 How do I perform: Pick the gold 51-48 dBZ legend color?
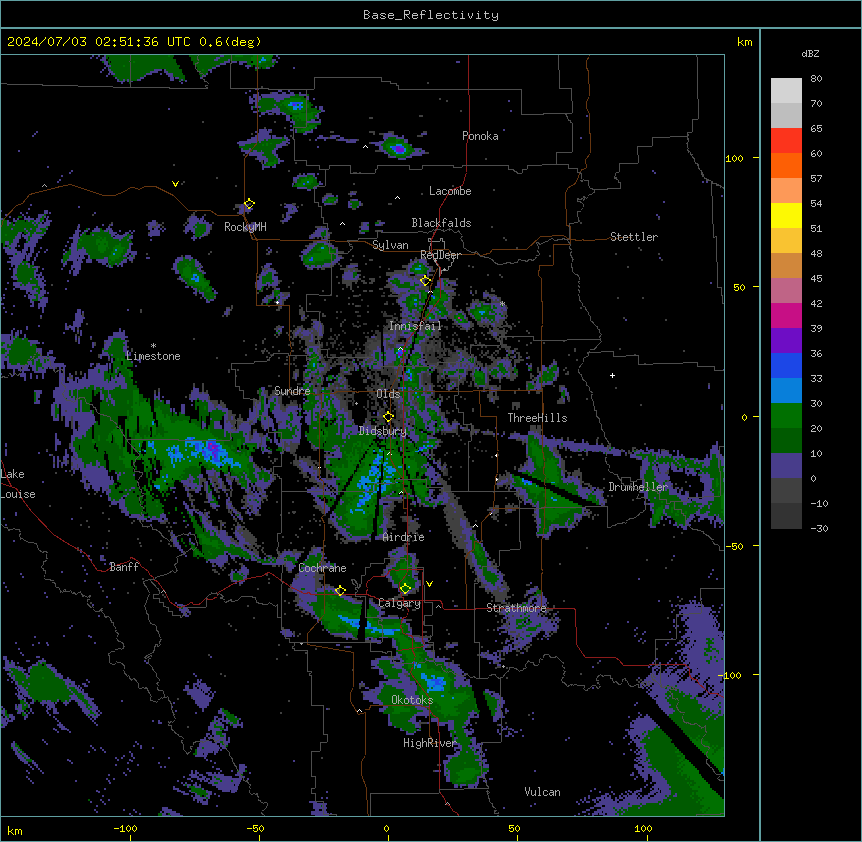786,241
